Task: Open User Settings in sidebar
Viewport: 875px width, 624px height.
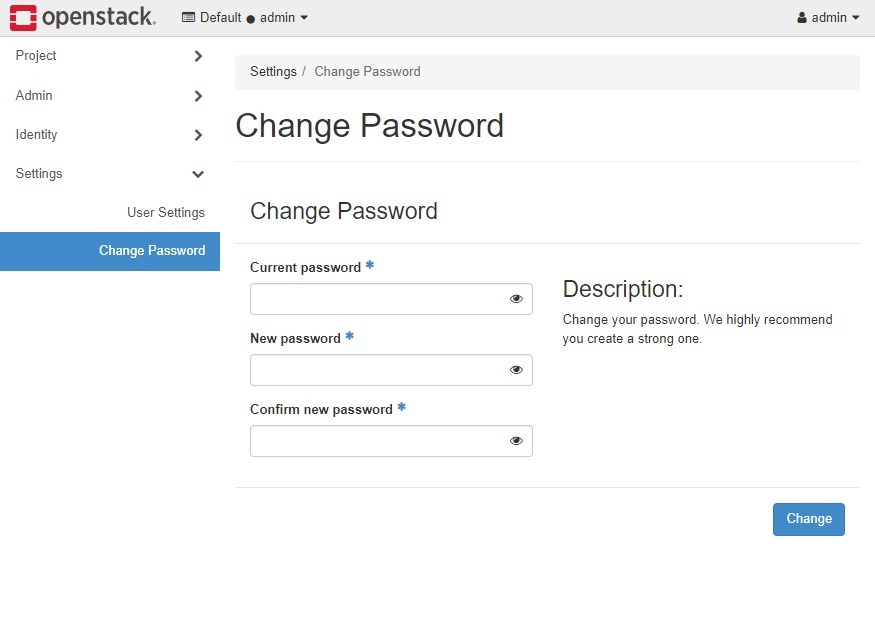Action: click(x=166, y=213)
